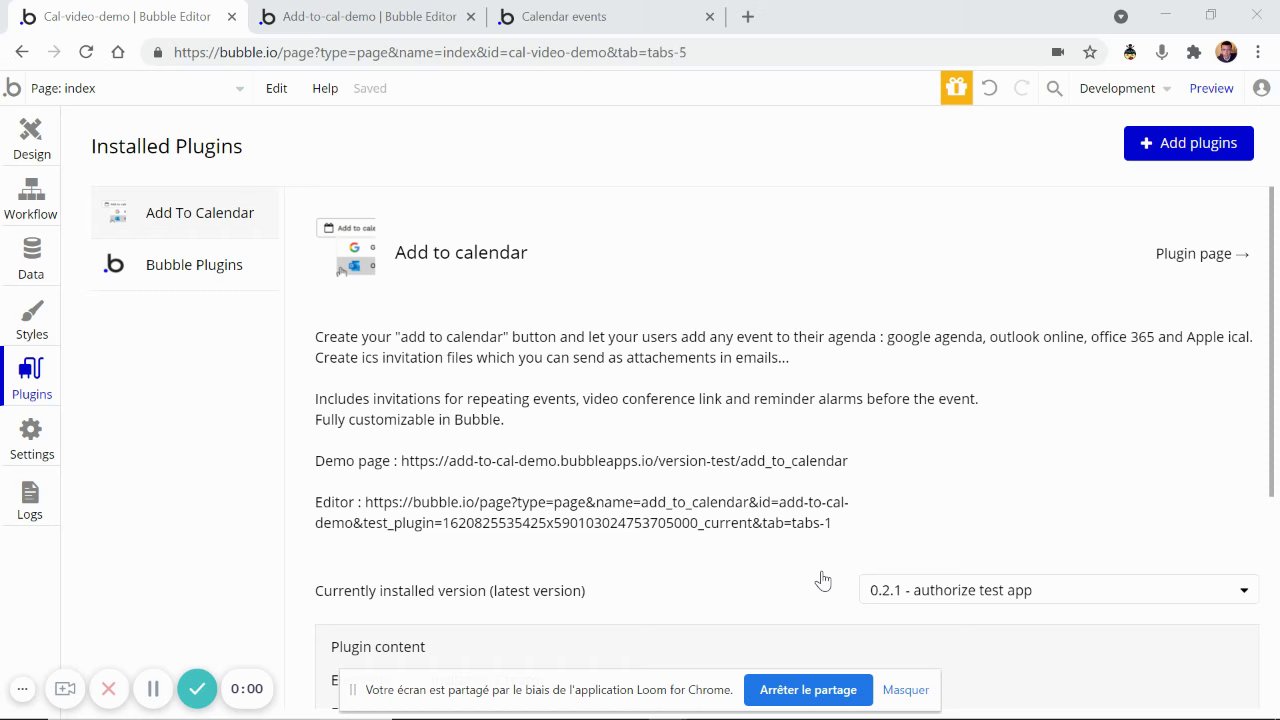Open the Logs tab in sidebar

click(x=31, y=499)
